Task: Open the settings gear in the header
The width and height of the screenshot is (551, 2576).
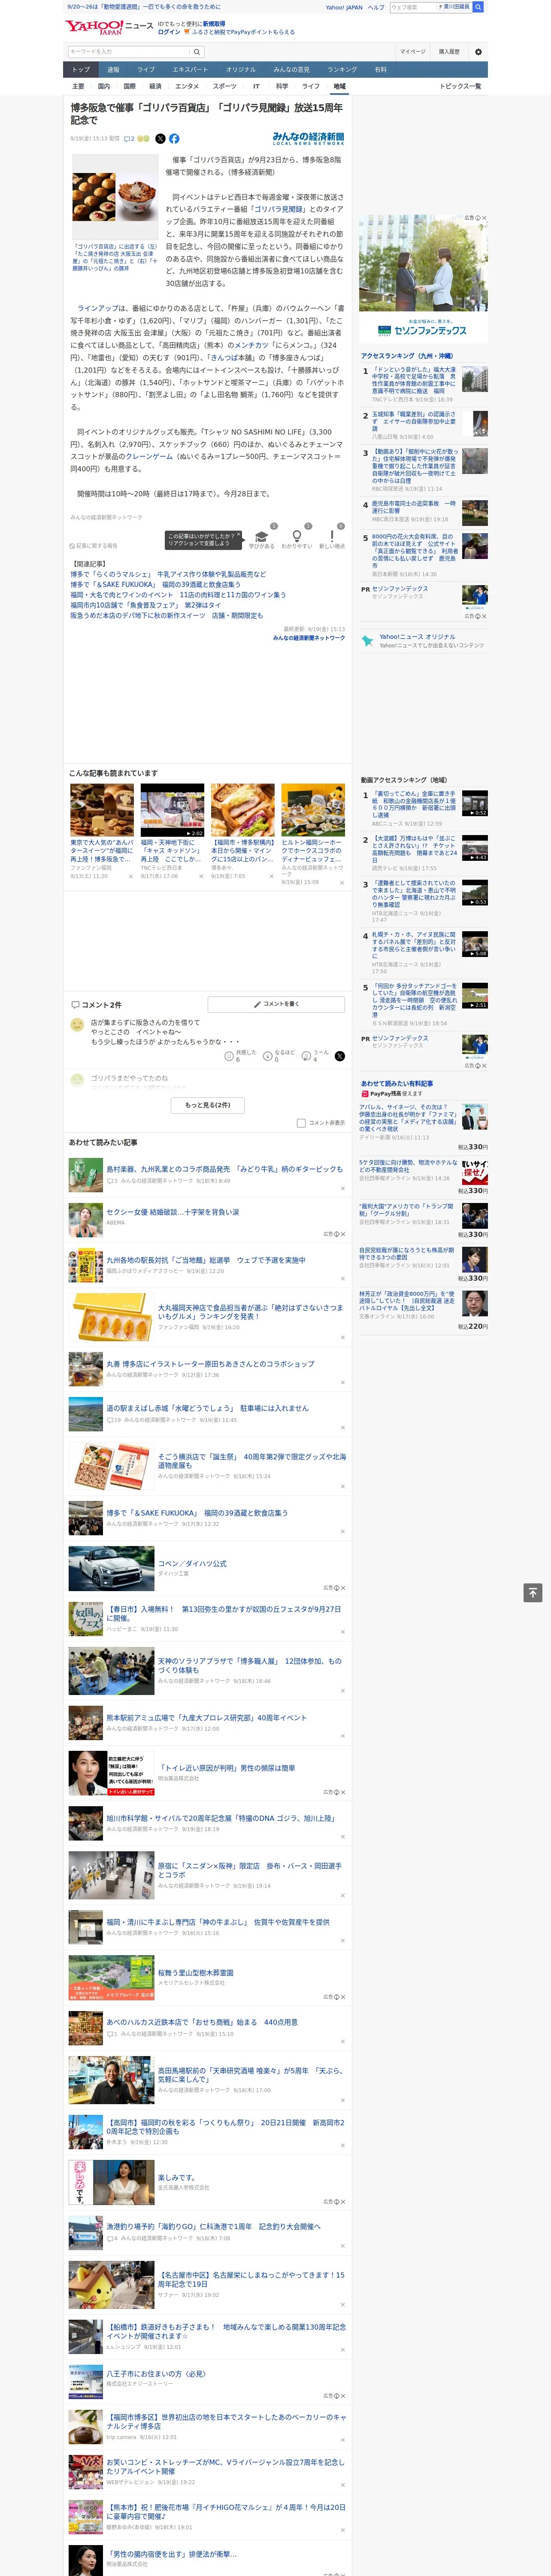Action: tap(478, 52)
